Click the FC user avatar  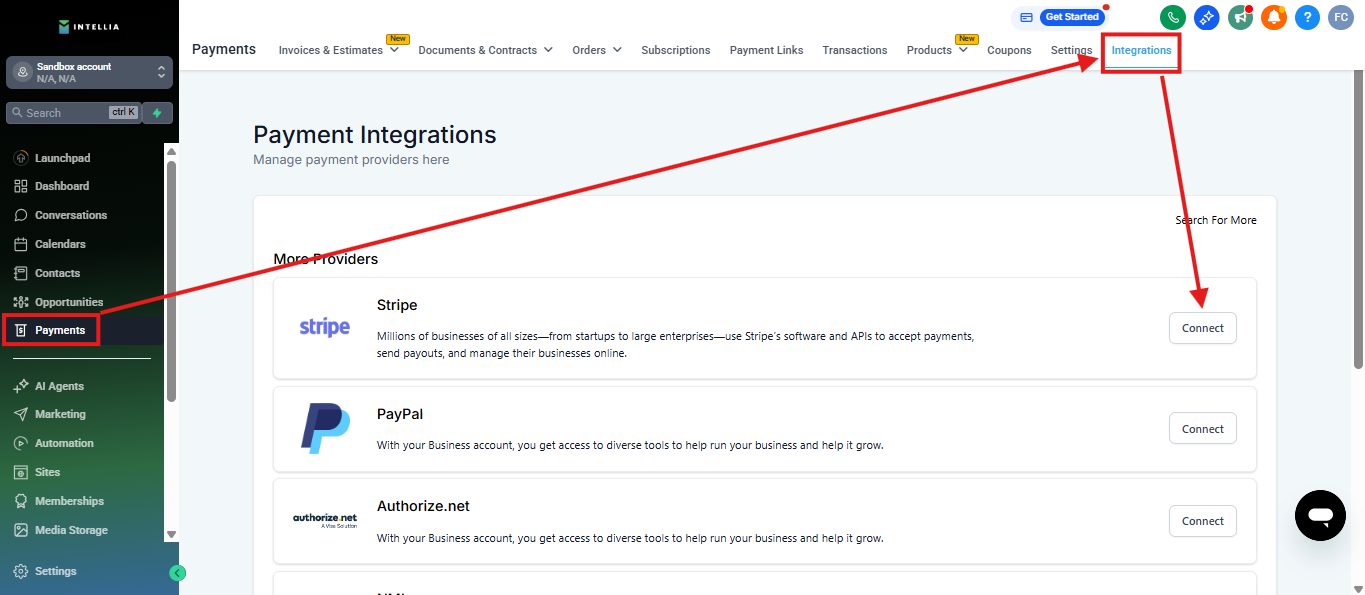pos(1341,17)
